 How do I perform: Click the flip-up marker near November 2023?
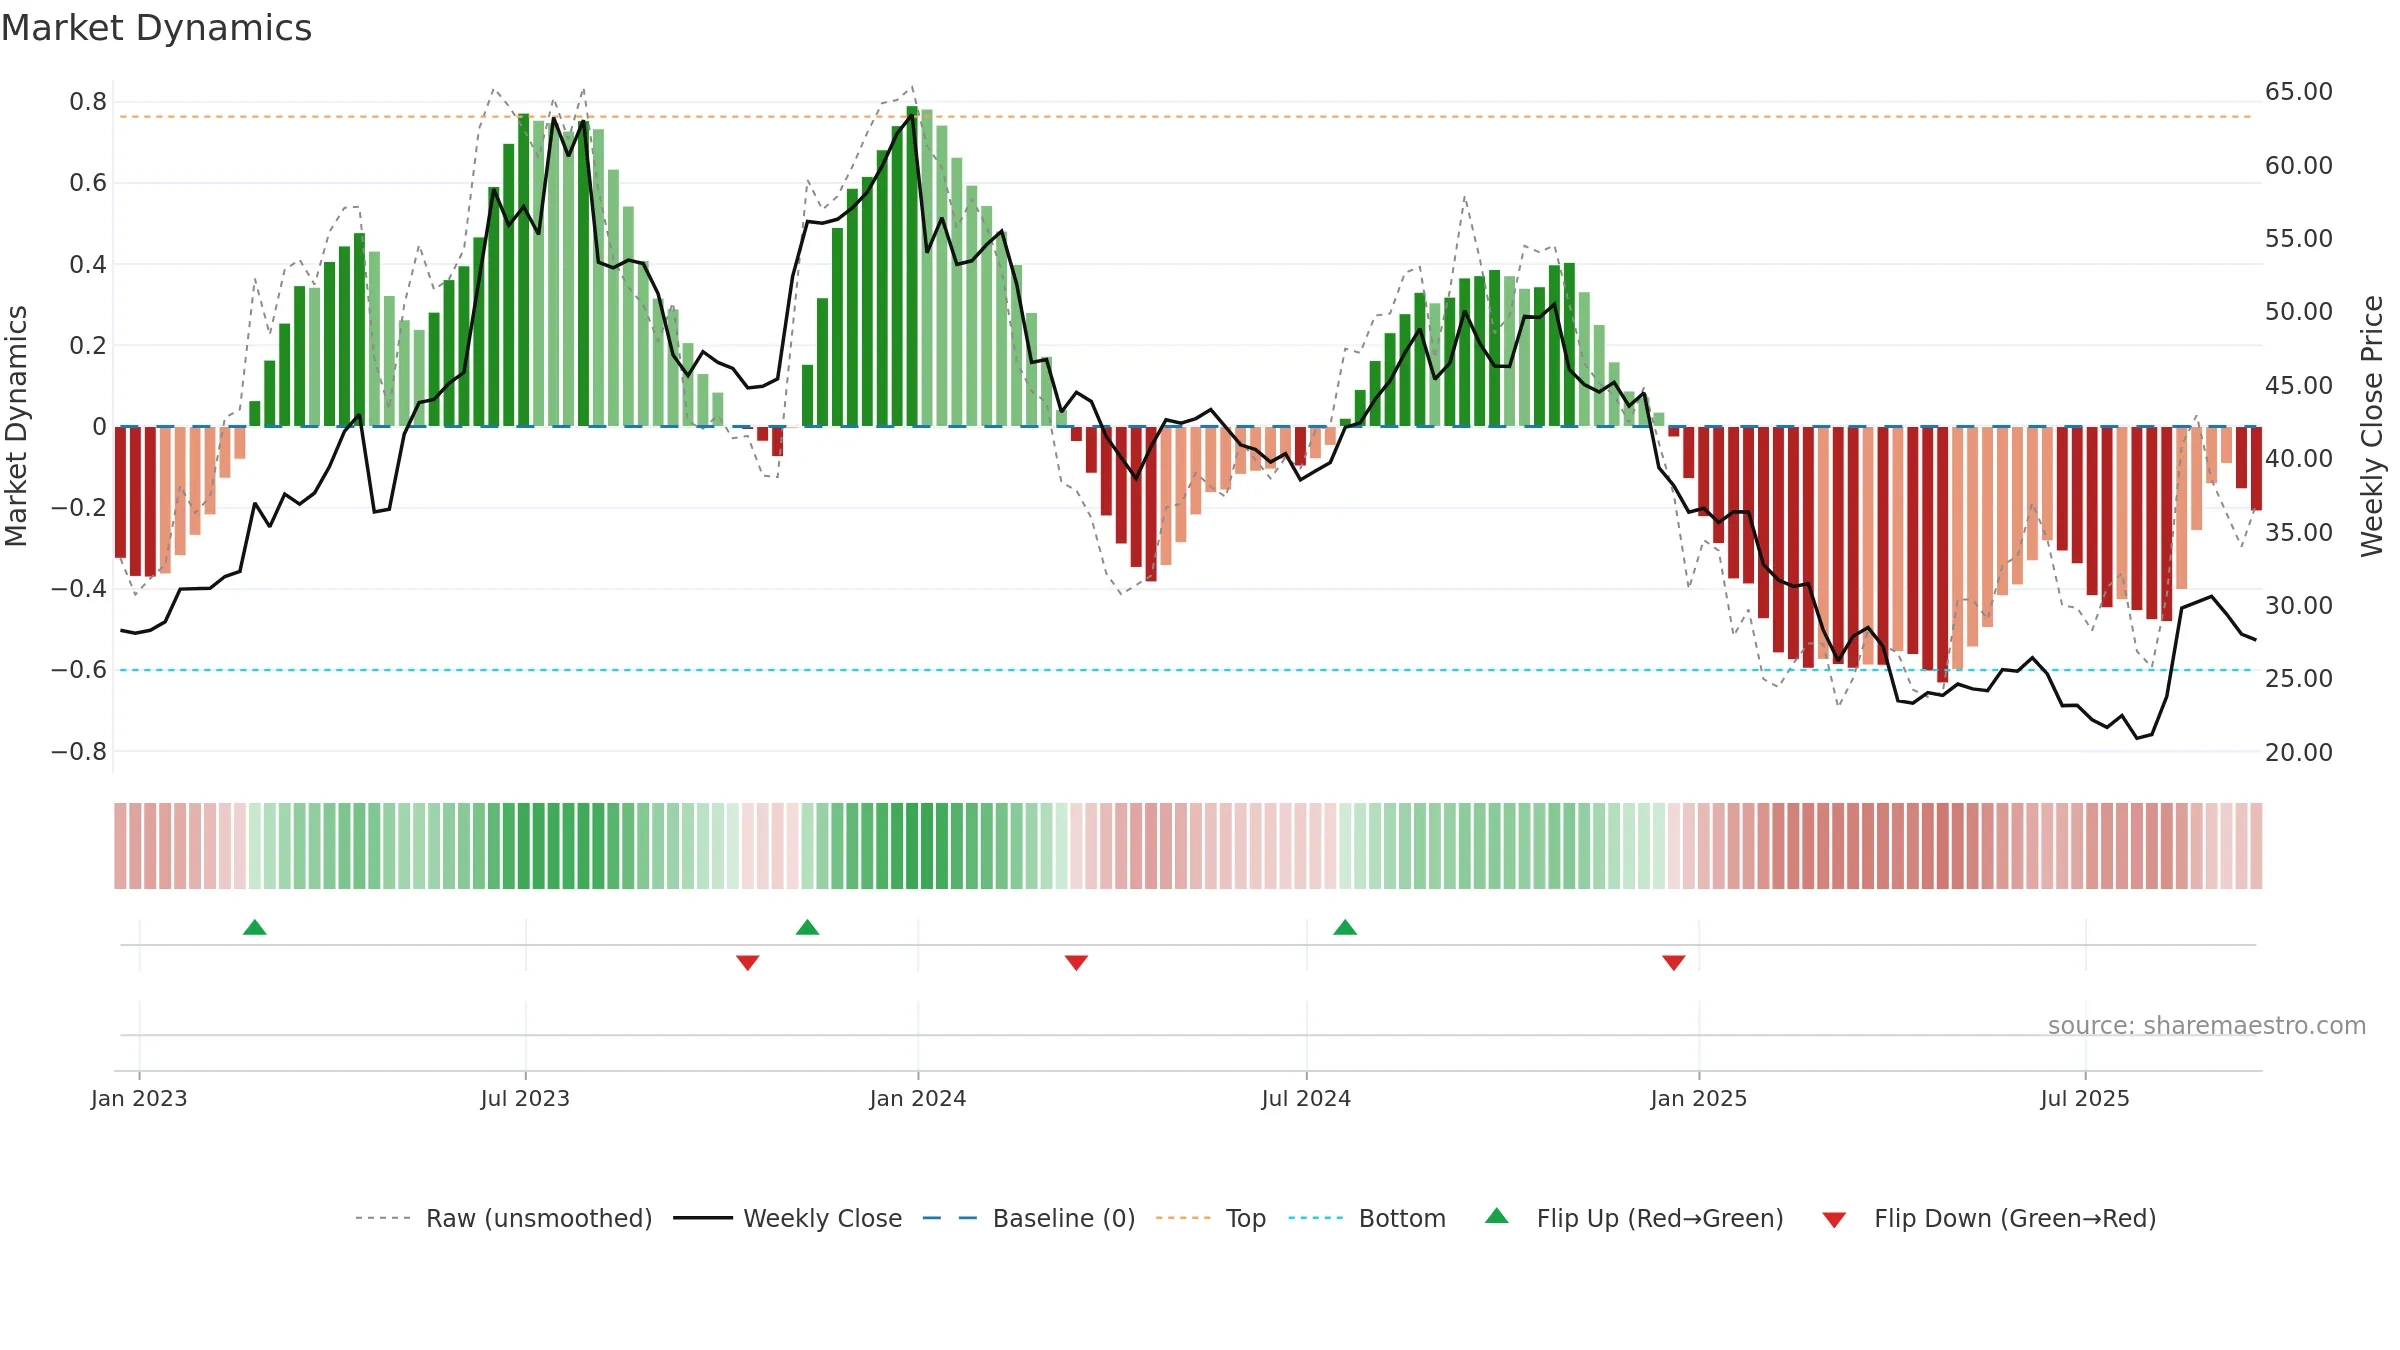(808, 927)
